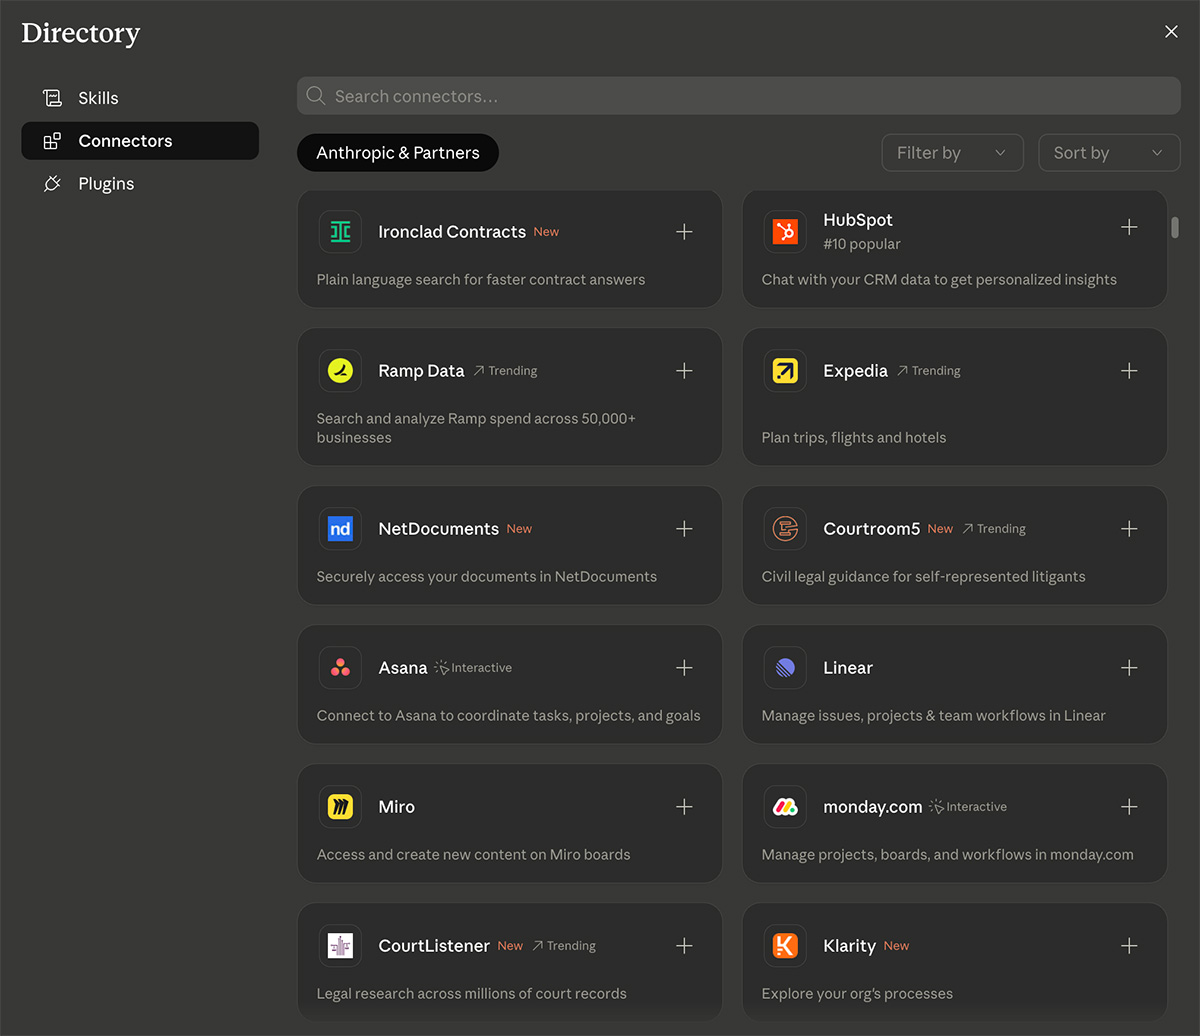Click the Ramp Data connector name

421,370
